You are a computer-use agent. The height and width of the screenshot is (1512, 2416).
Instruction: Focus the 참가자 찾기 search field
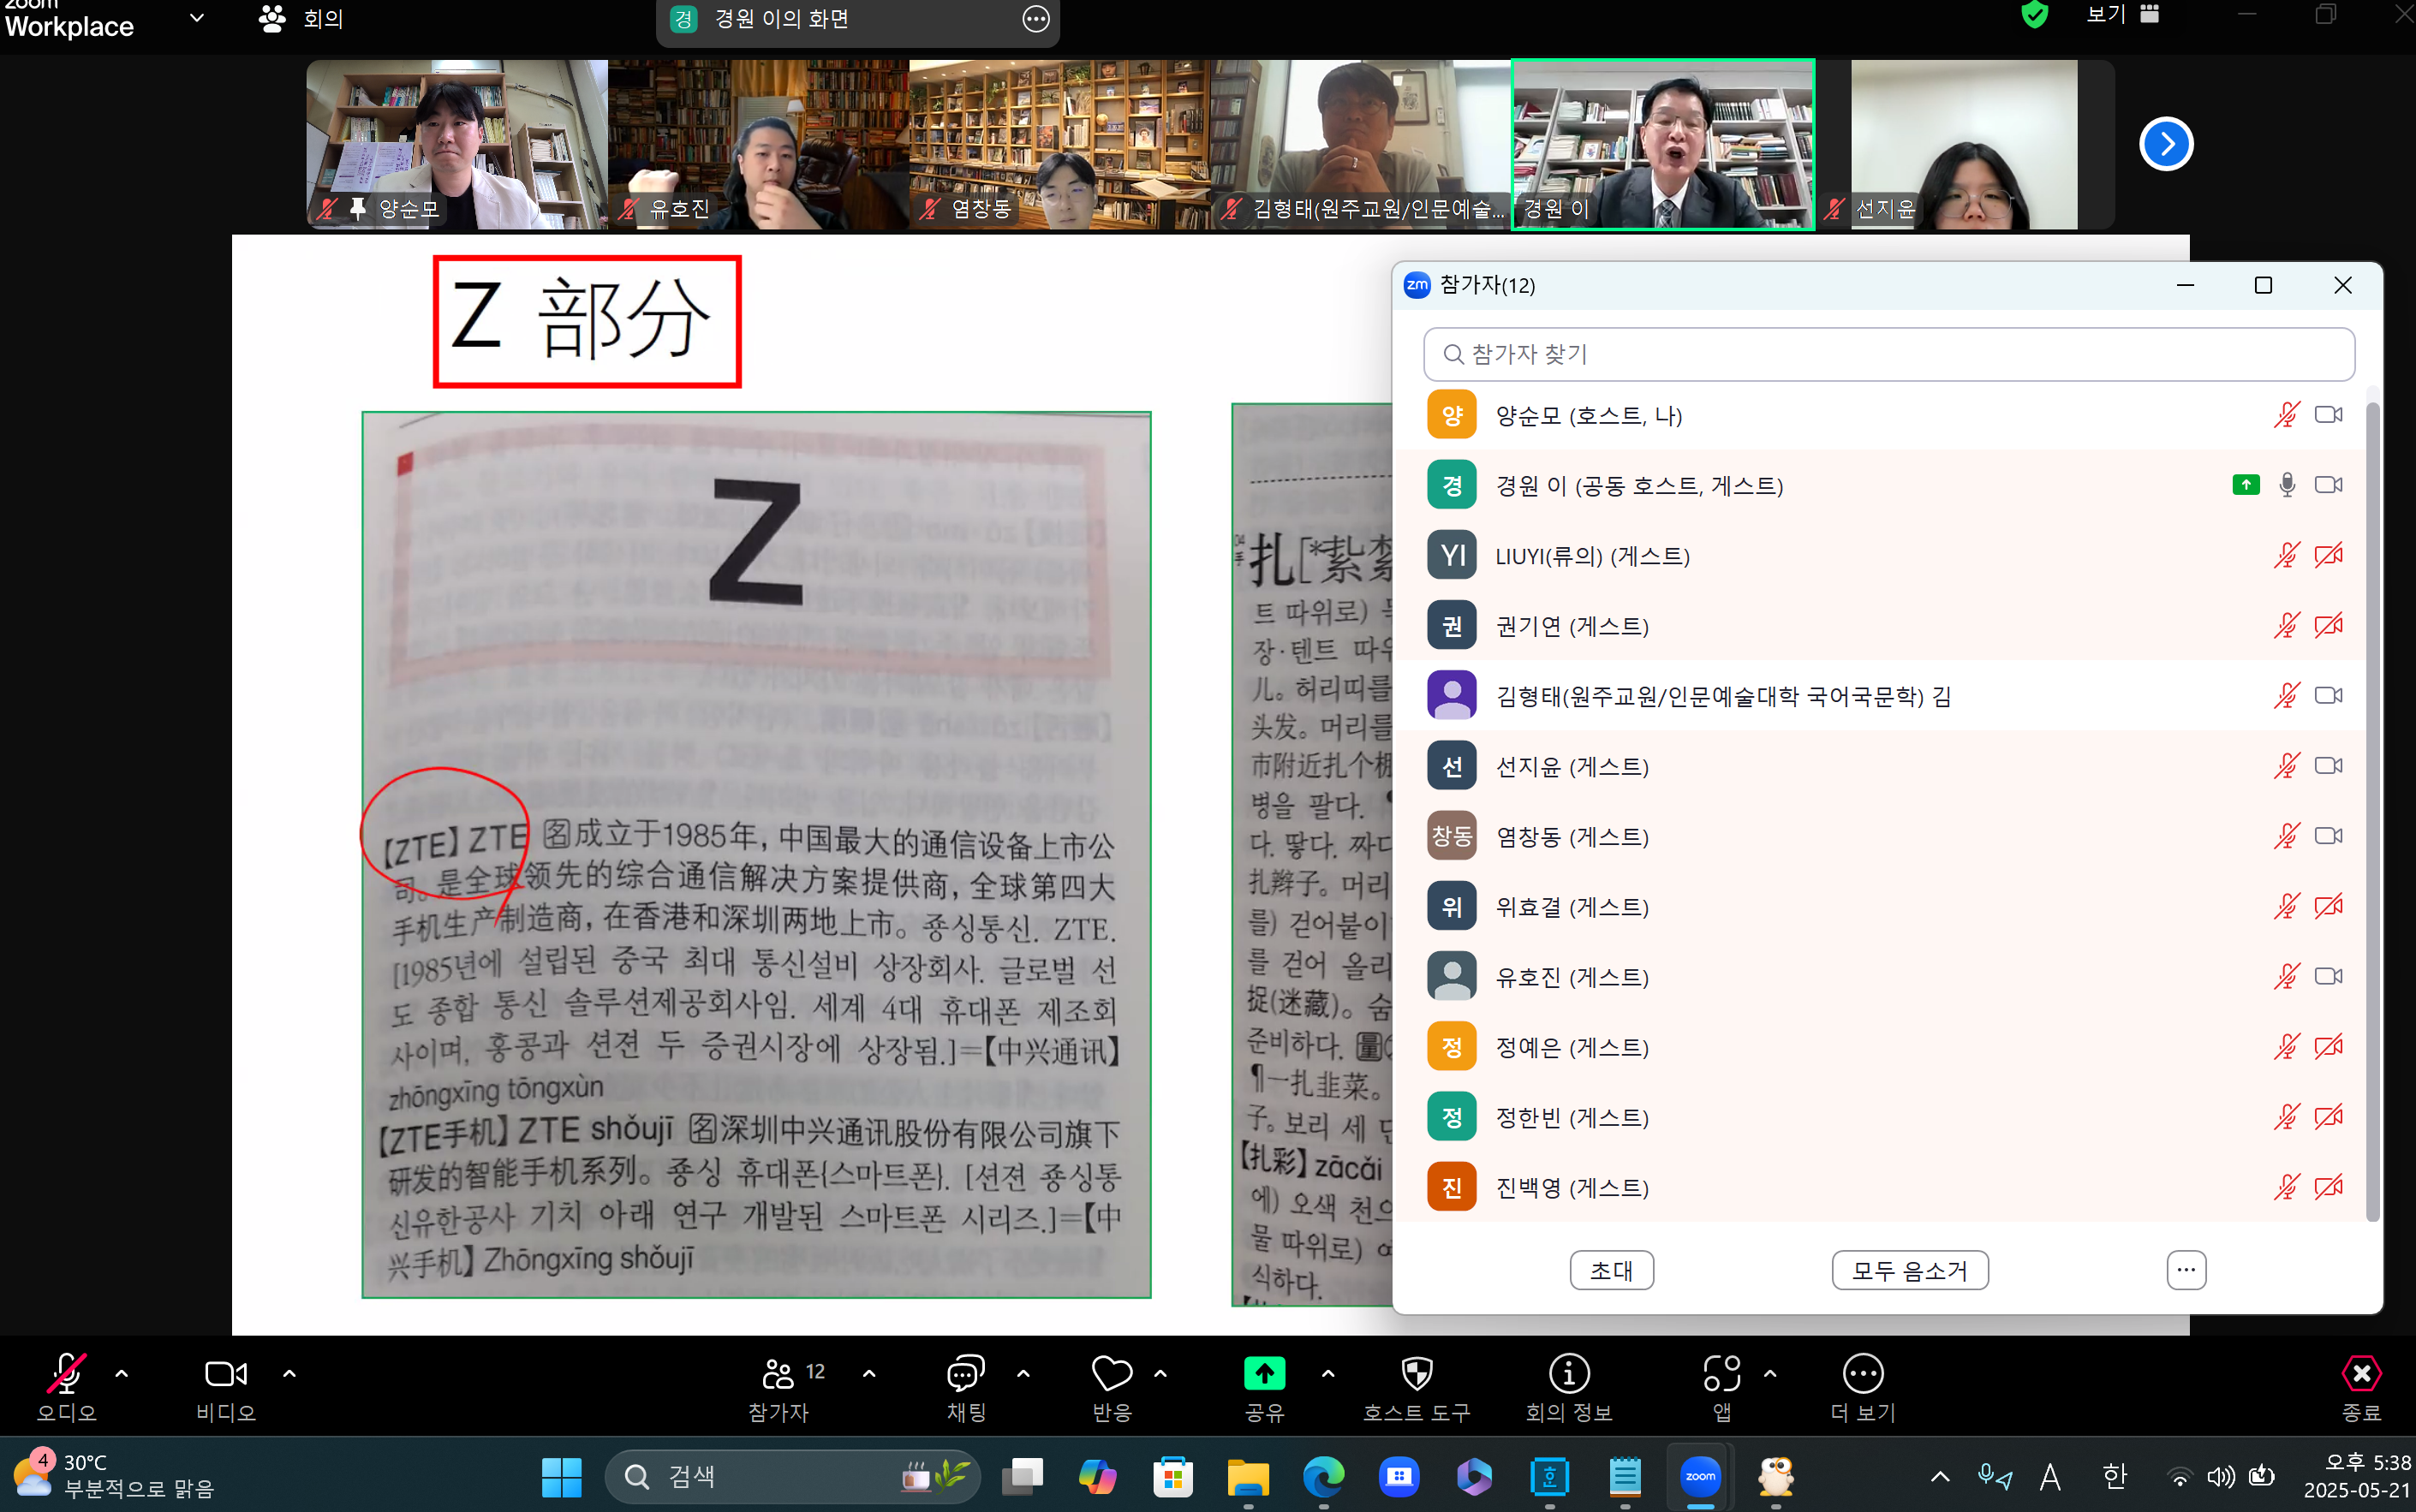tap(1888, 354)
